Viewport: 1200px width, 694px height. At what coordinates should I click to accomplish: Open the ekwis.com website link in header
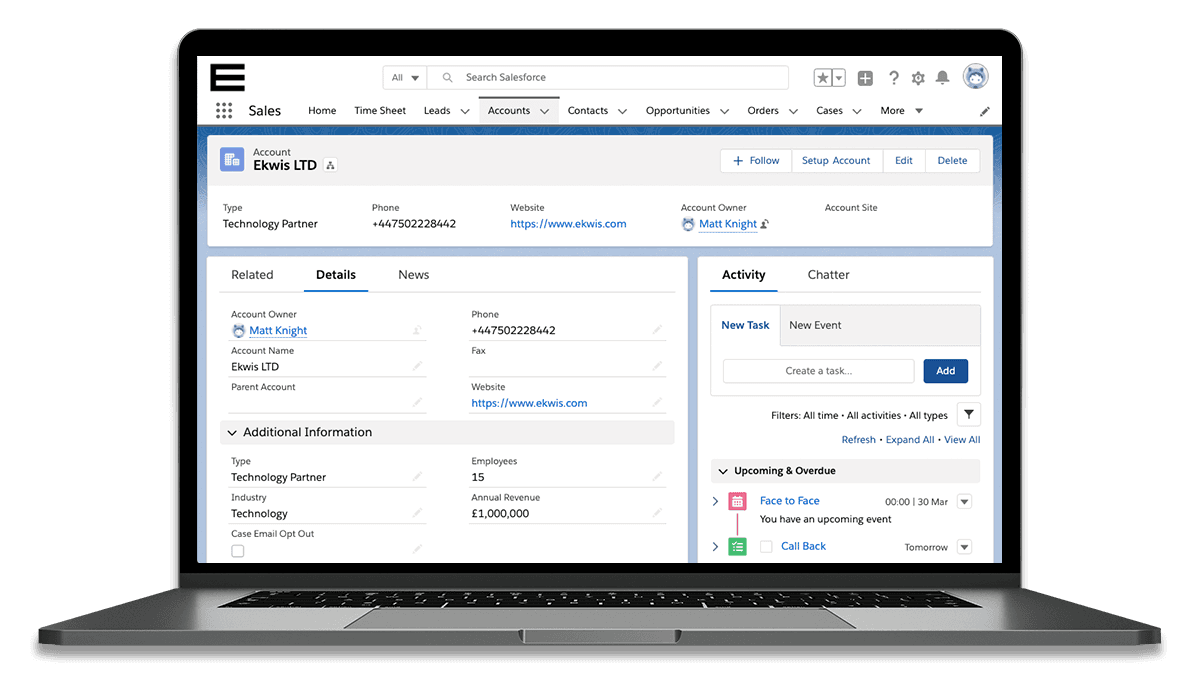click(x=568, y=224)
